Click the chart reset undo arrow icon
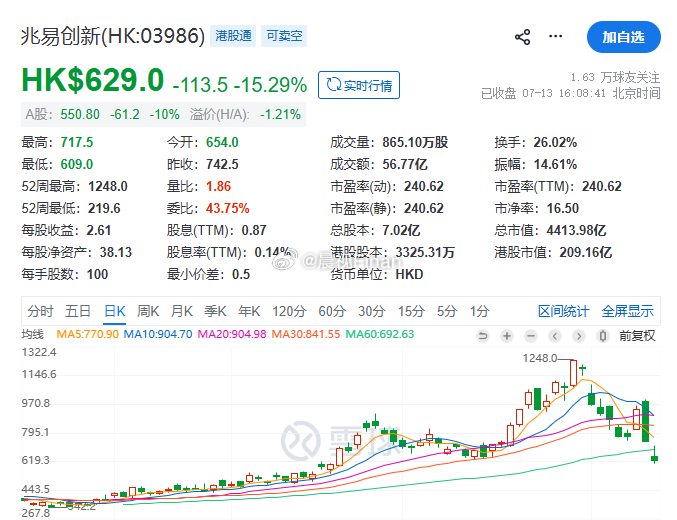 click(x=483, y=336)
